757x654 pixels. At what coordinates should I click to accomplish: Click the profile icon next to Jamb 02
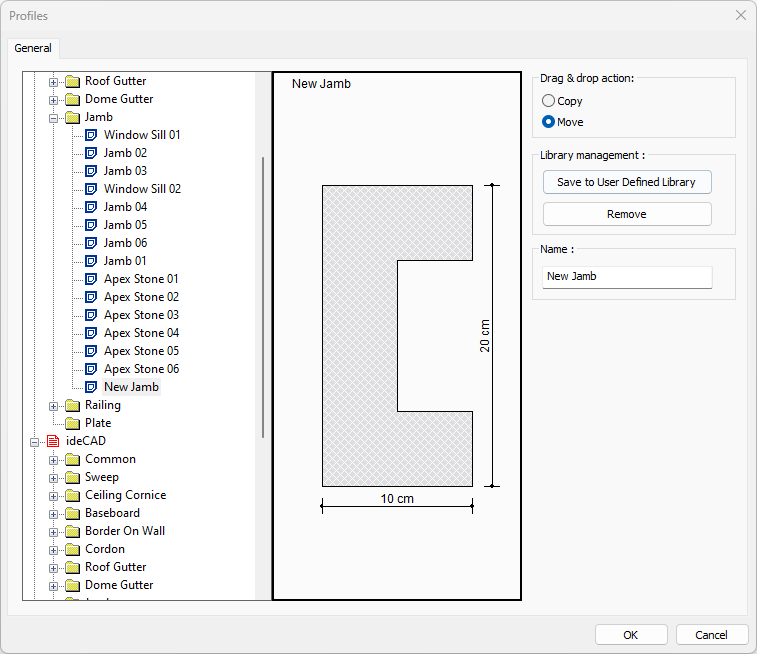point(91,153)
